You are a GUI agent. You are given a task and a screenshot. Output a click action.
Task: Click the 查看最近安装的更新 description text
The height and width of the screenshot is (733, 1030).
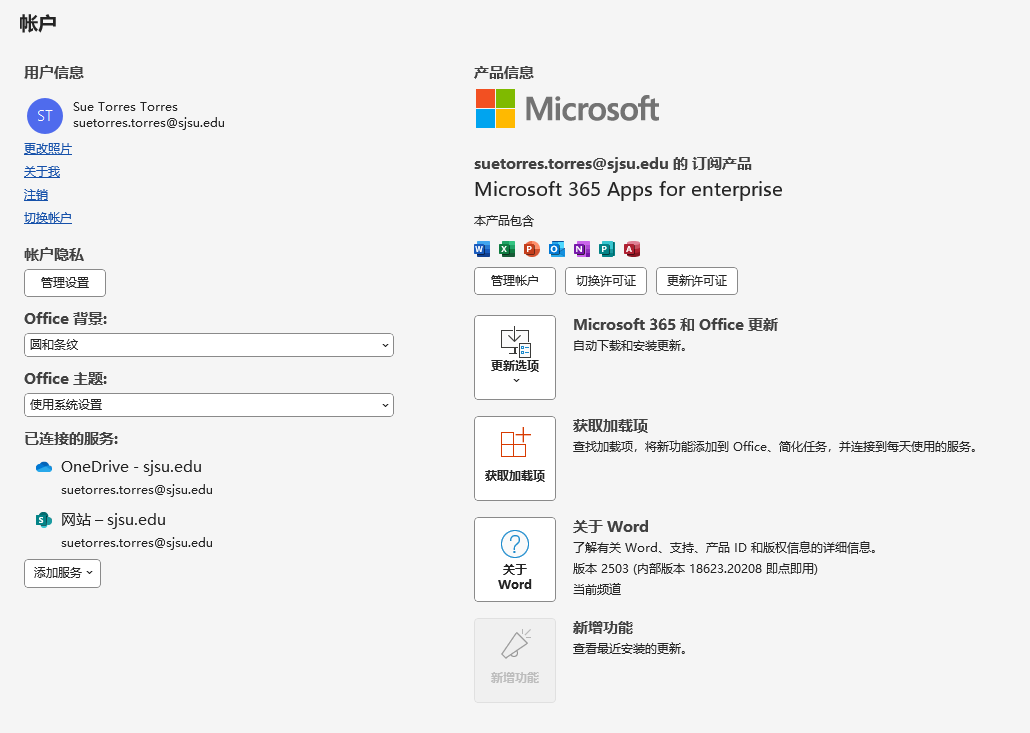click(x=630, y=649)
